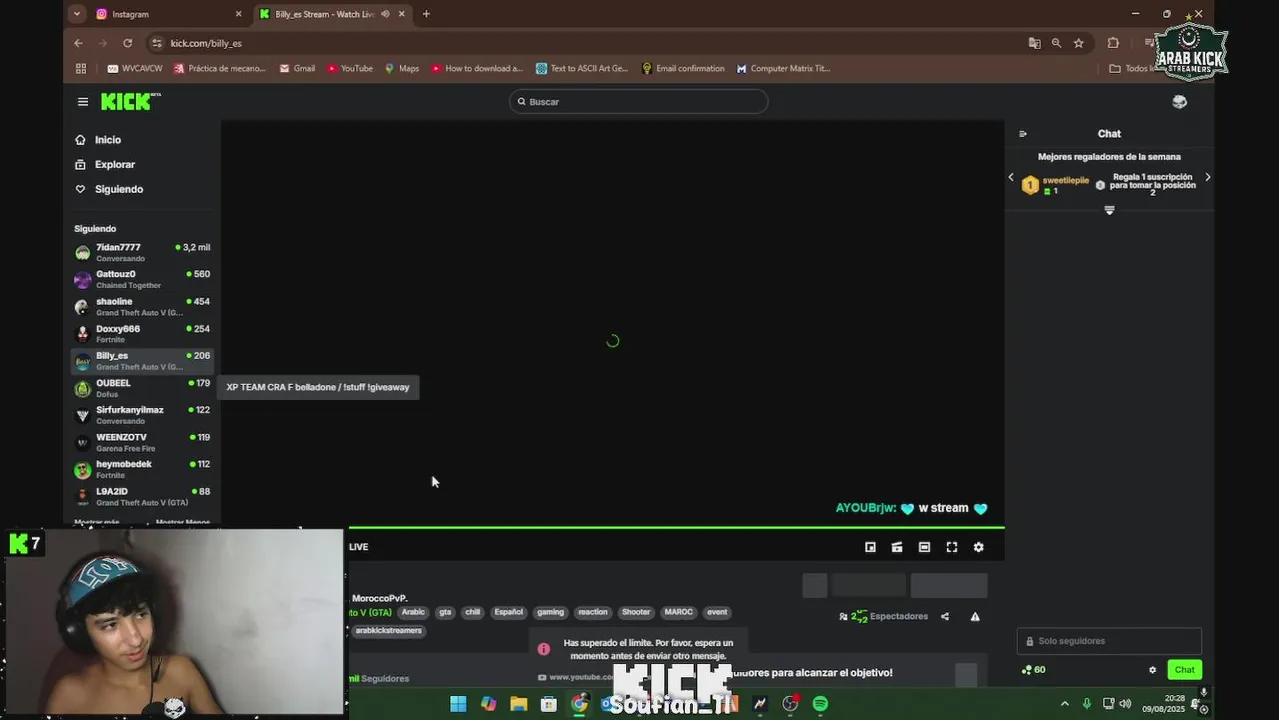Select the Billy_es Stream tab
This screenshot has height=720, width=1279.
coord(332,14)
